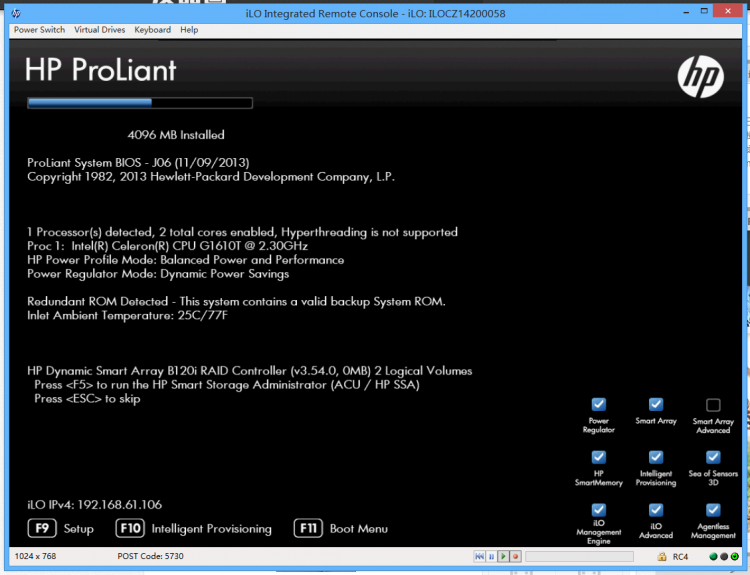The image size is (750, 575).
Task: Click the F10 Intelligent Provisioning key icon
Action: [131, 528]
